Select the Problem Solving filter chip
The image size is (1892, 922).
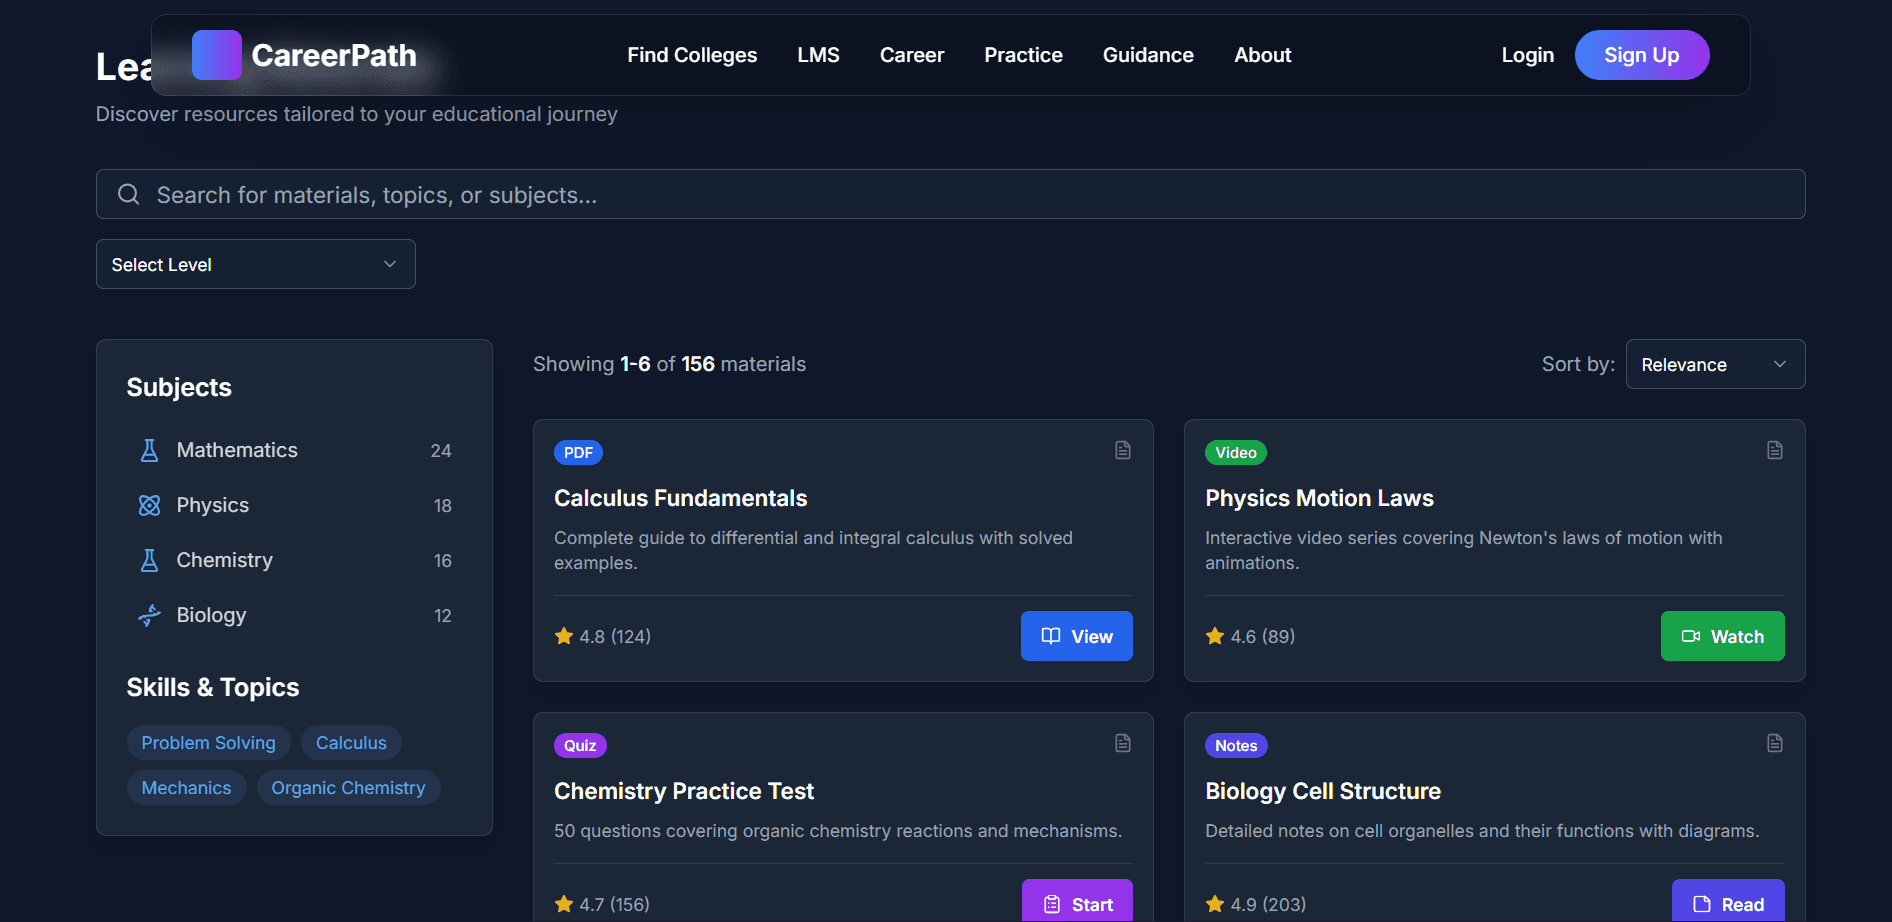(208, 742)
